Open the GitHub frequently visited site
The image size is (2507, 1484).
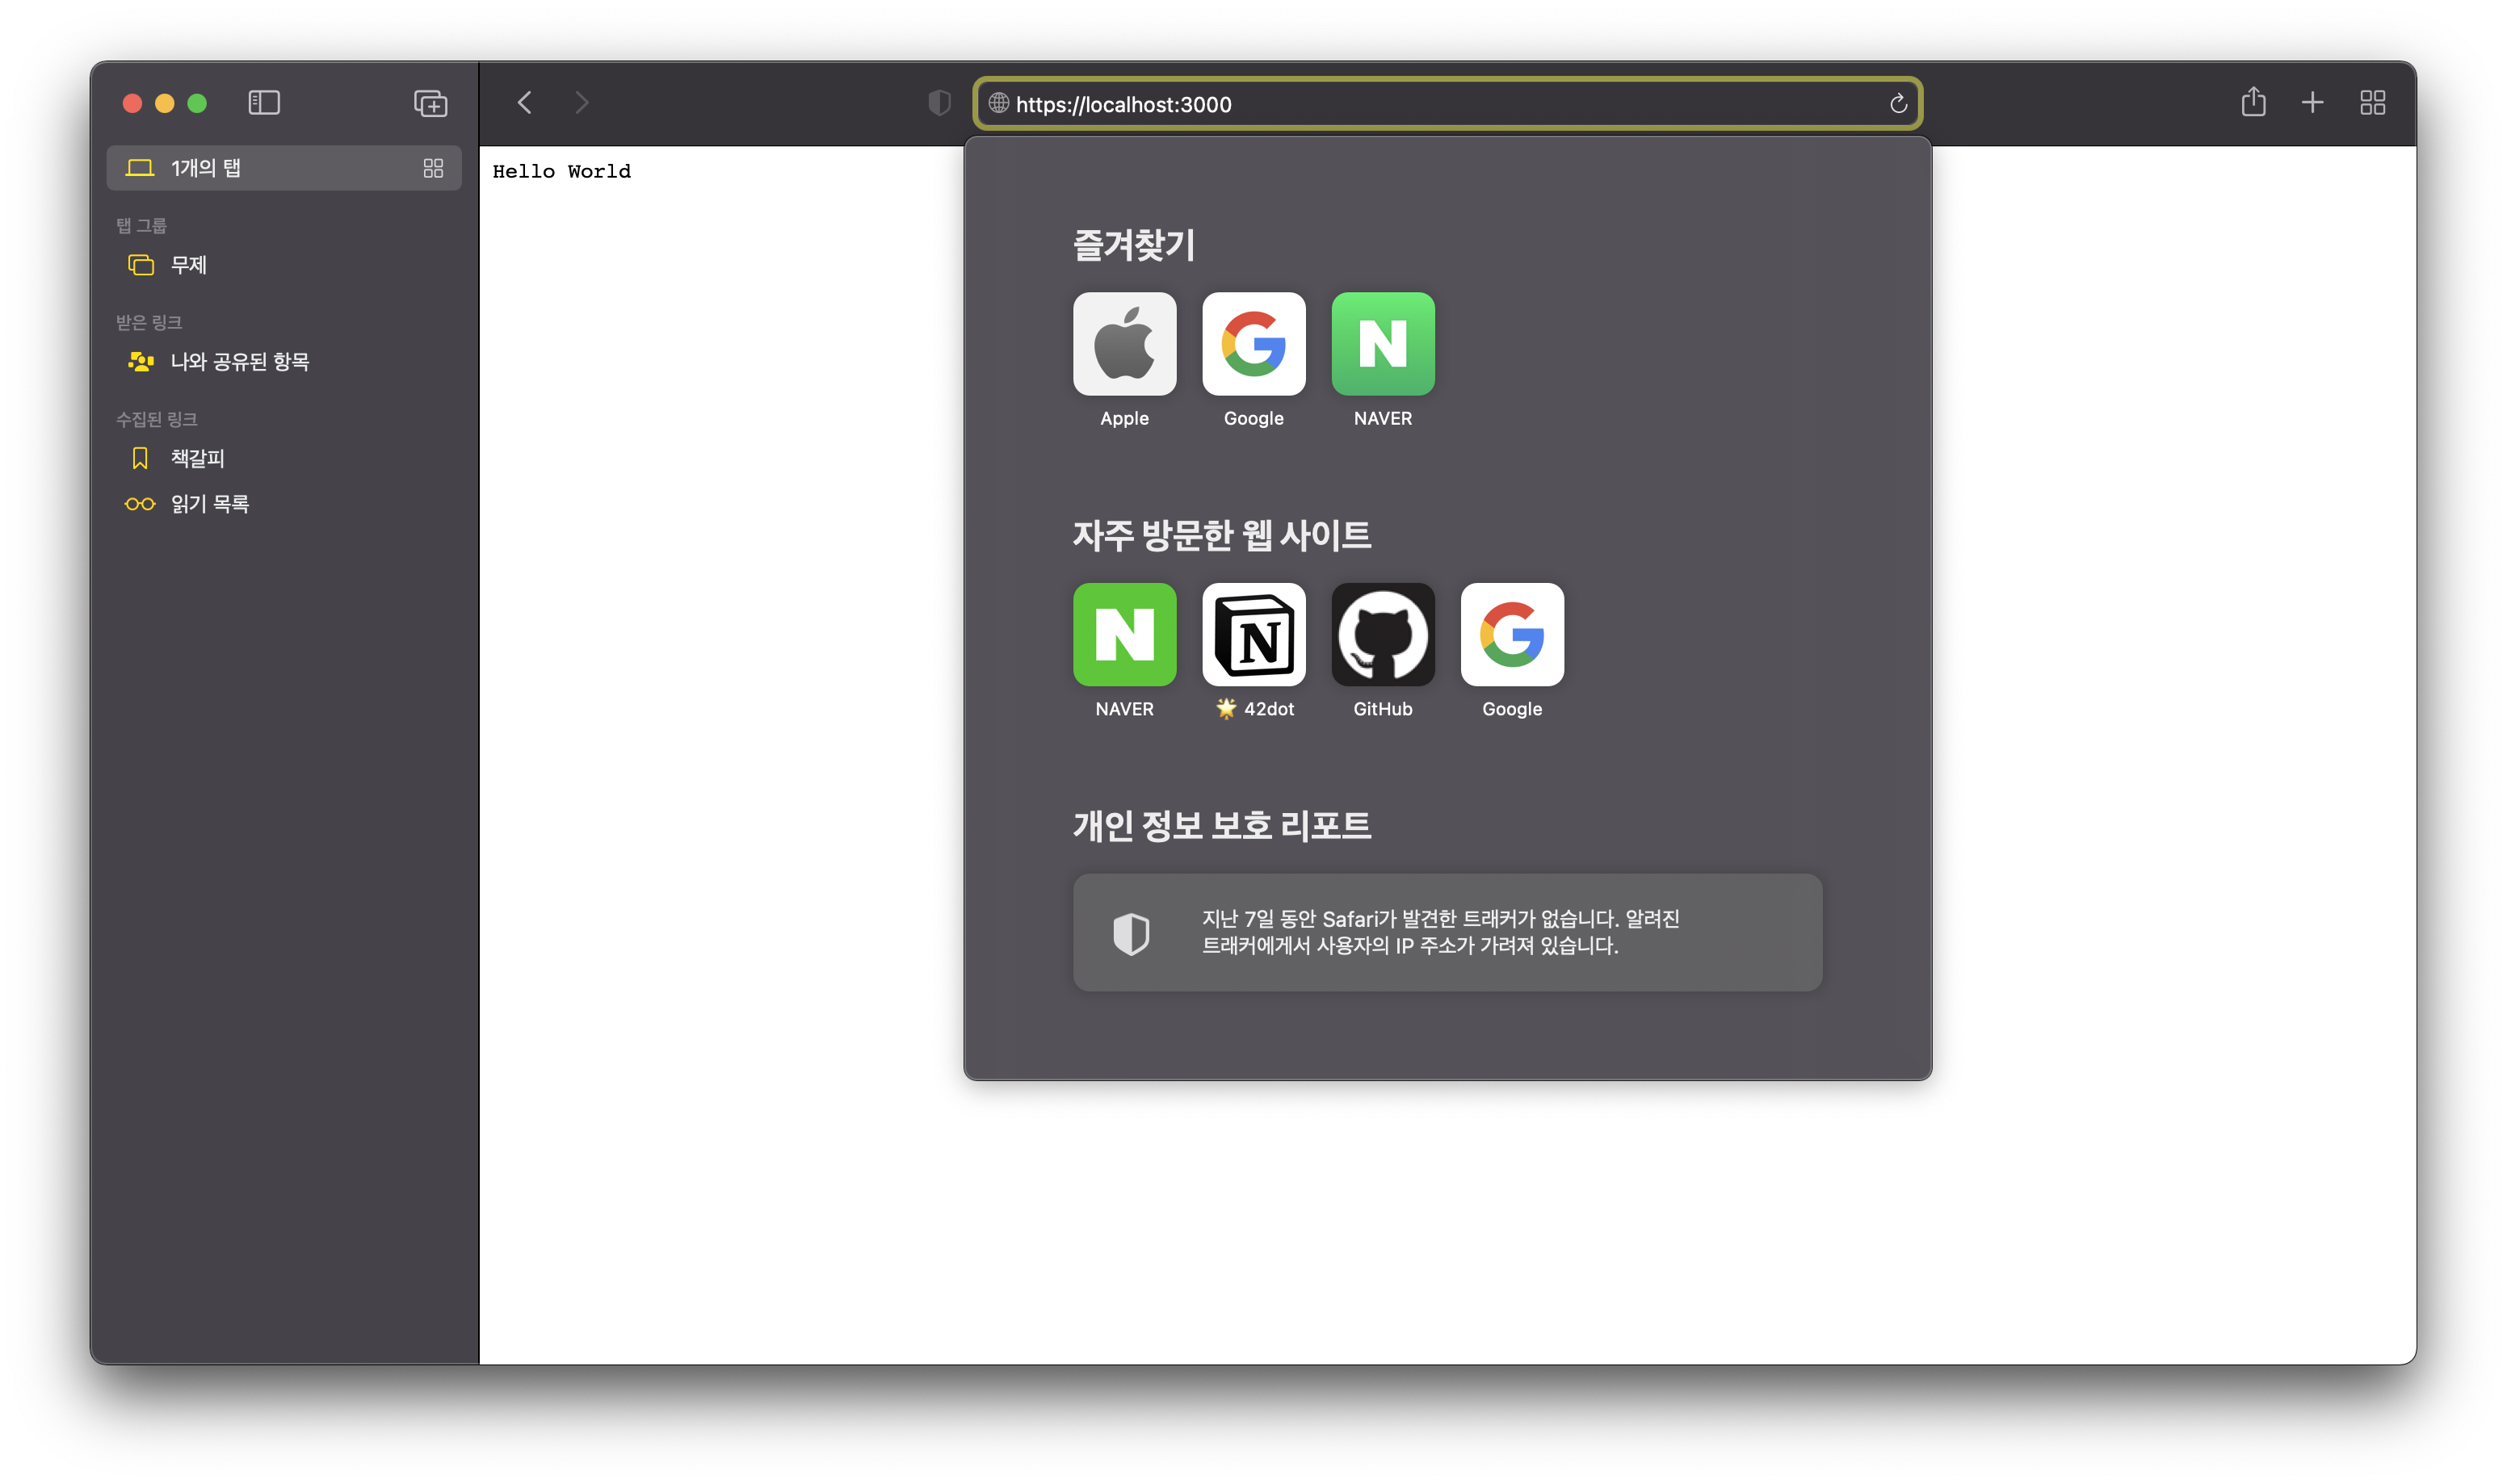click(1382, 635)
